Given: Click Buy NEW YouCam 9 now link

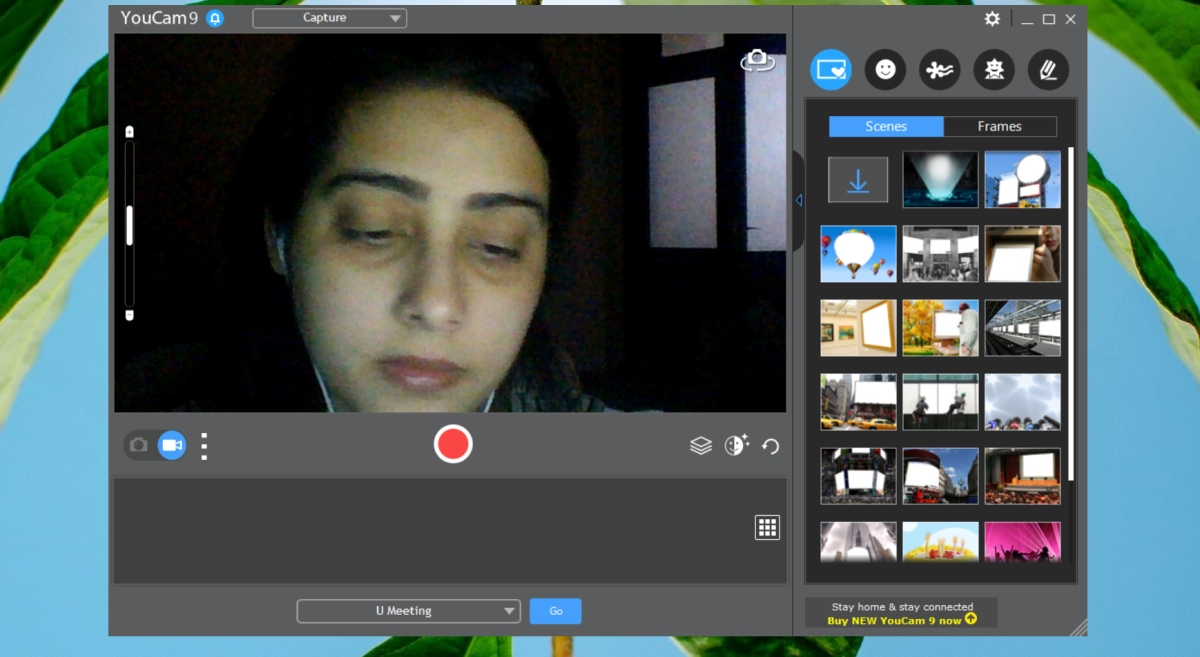Looking at the screenshot, I should (901, 620).
